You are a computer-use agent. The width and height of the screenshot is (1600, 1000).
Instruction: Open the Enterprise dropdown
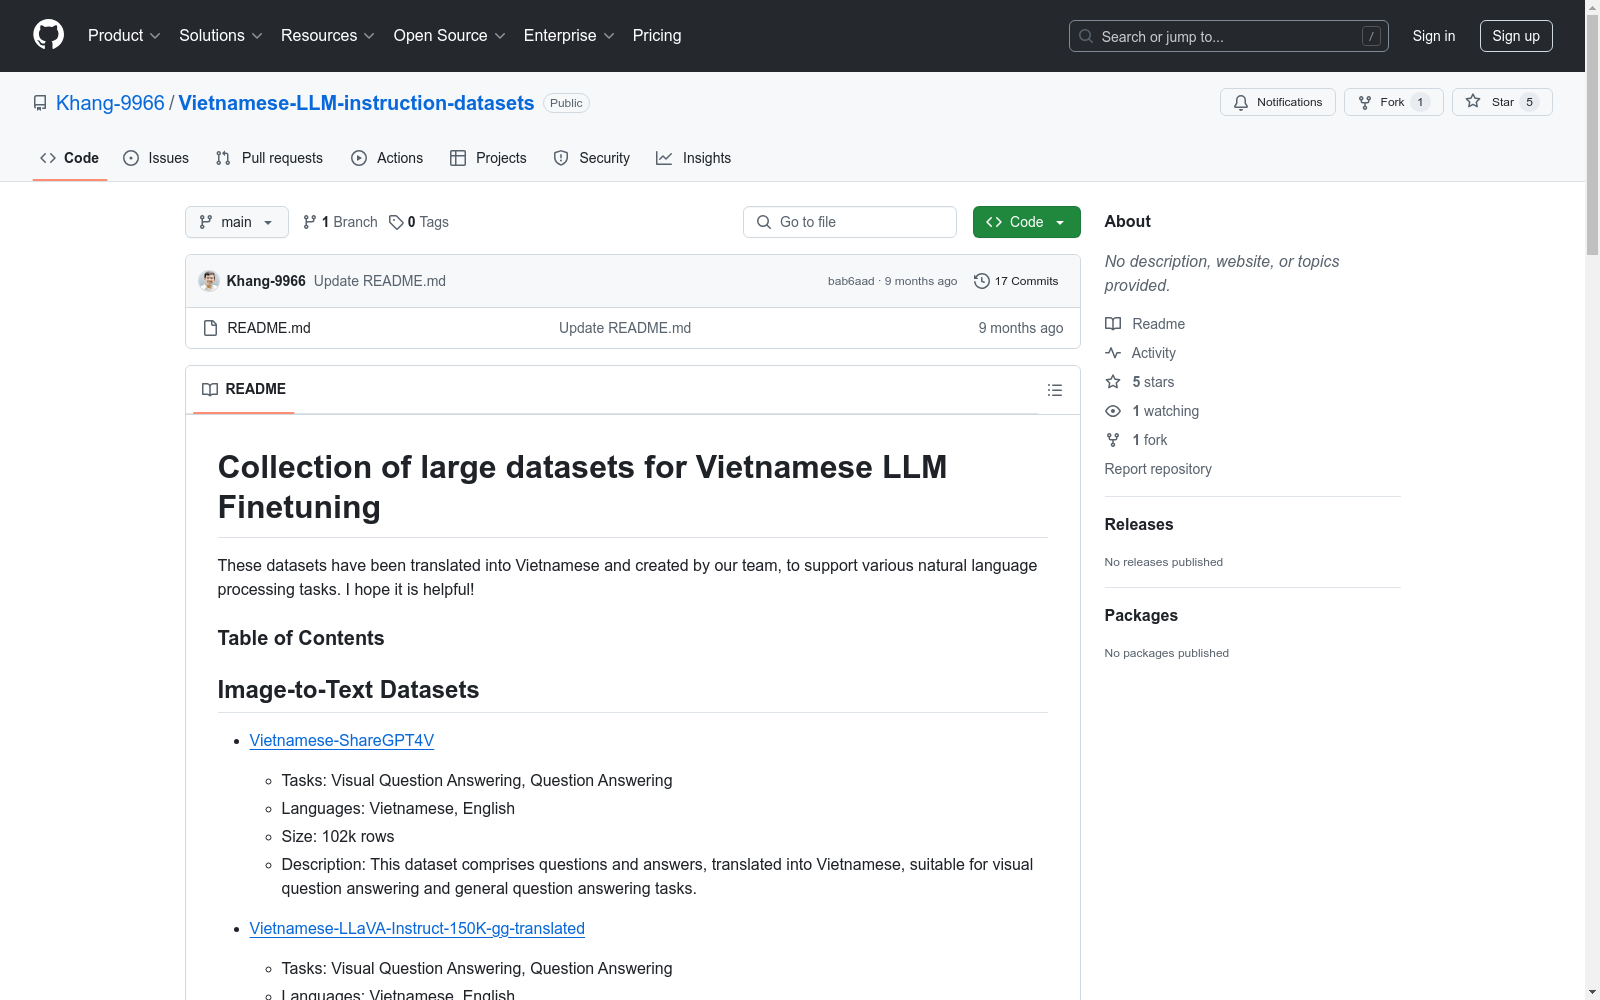pos(569,36)
